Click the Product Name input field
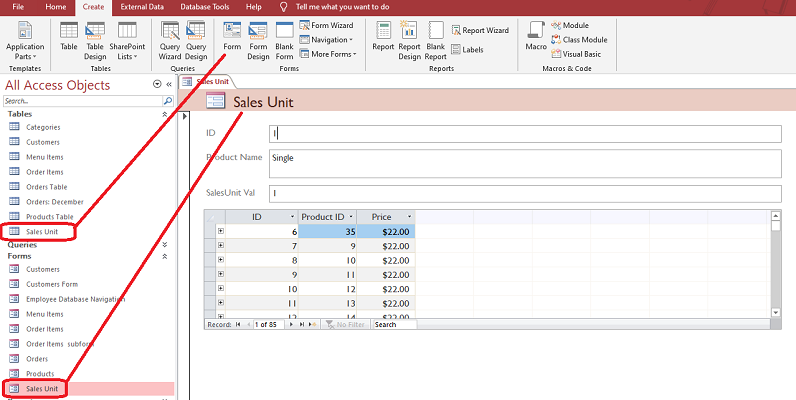 coord(525,163)
